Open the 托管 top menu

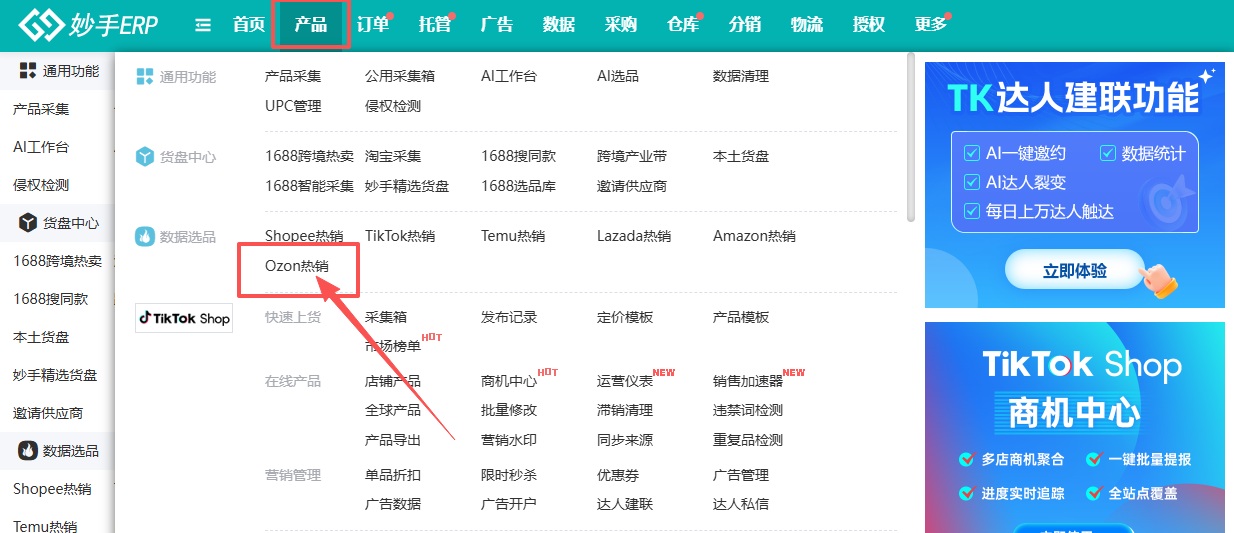[x=435, y=25]
